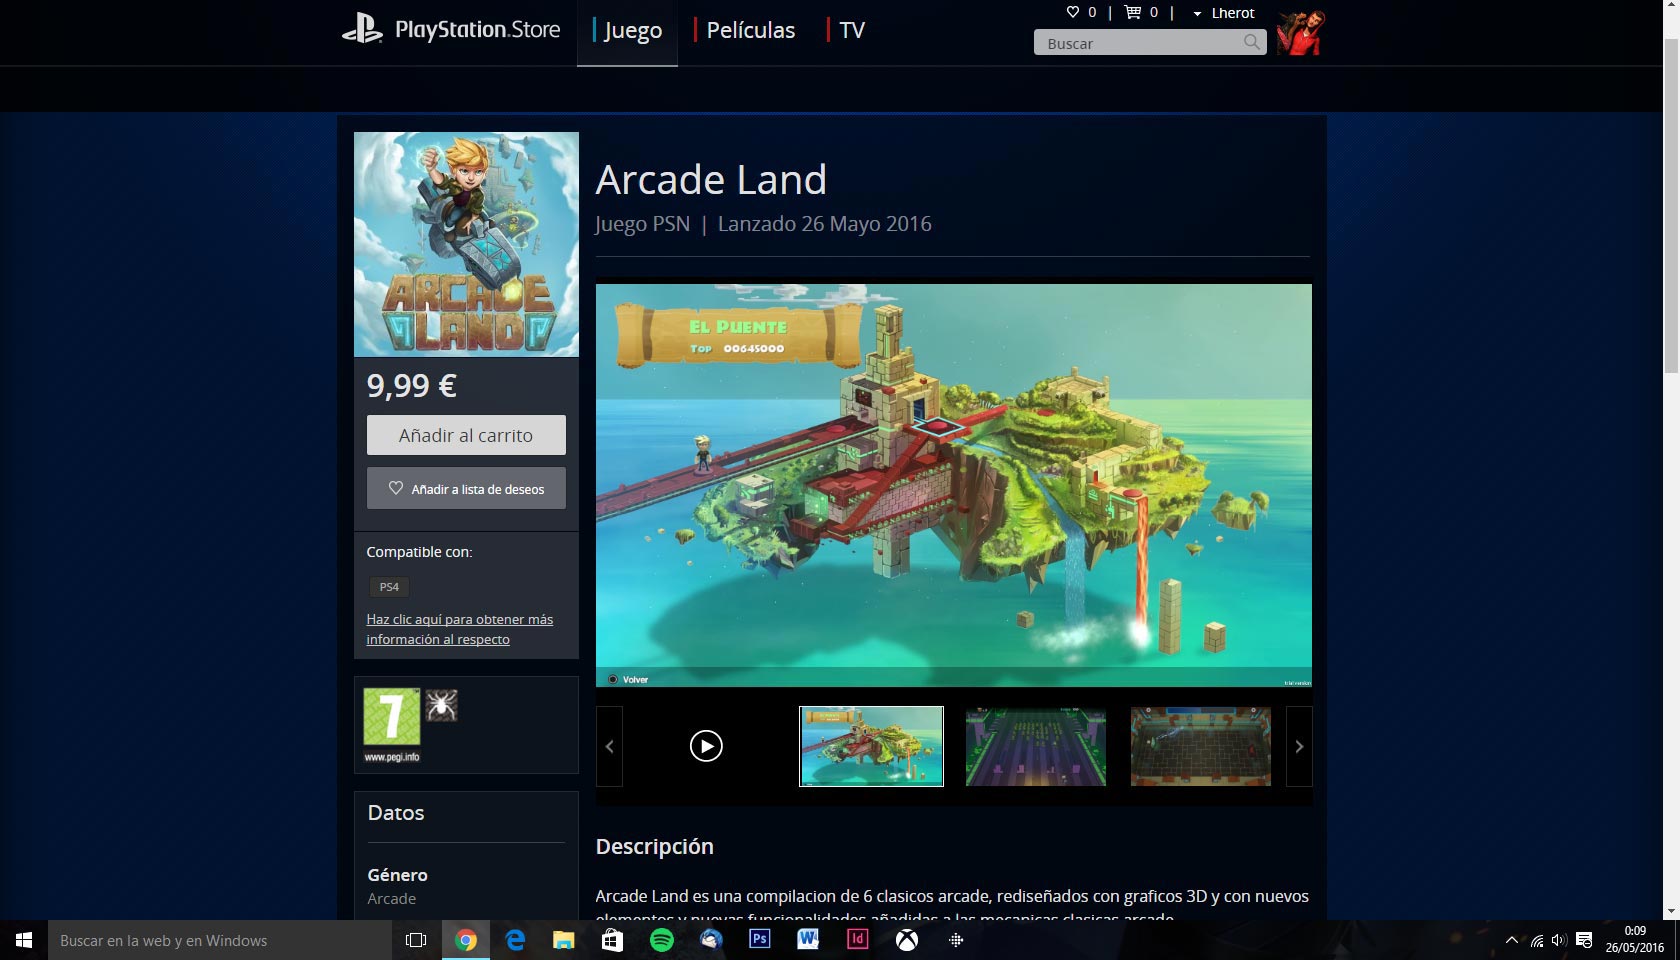Screen dimensions: 1680x960
Task: Click the 9,99 € price text
Action: pos(412,385)
